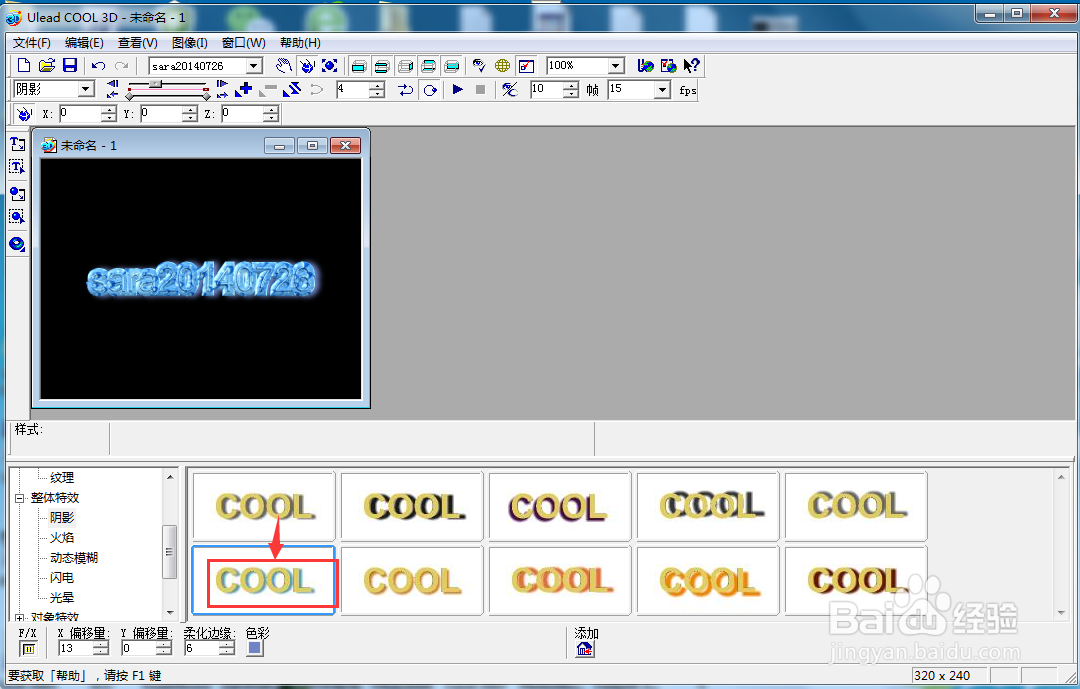
Task: Select 闪电 in the effects tree
Action: [x=62, y=577]
